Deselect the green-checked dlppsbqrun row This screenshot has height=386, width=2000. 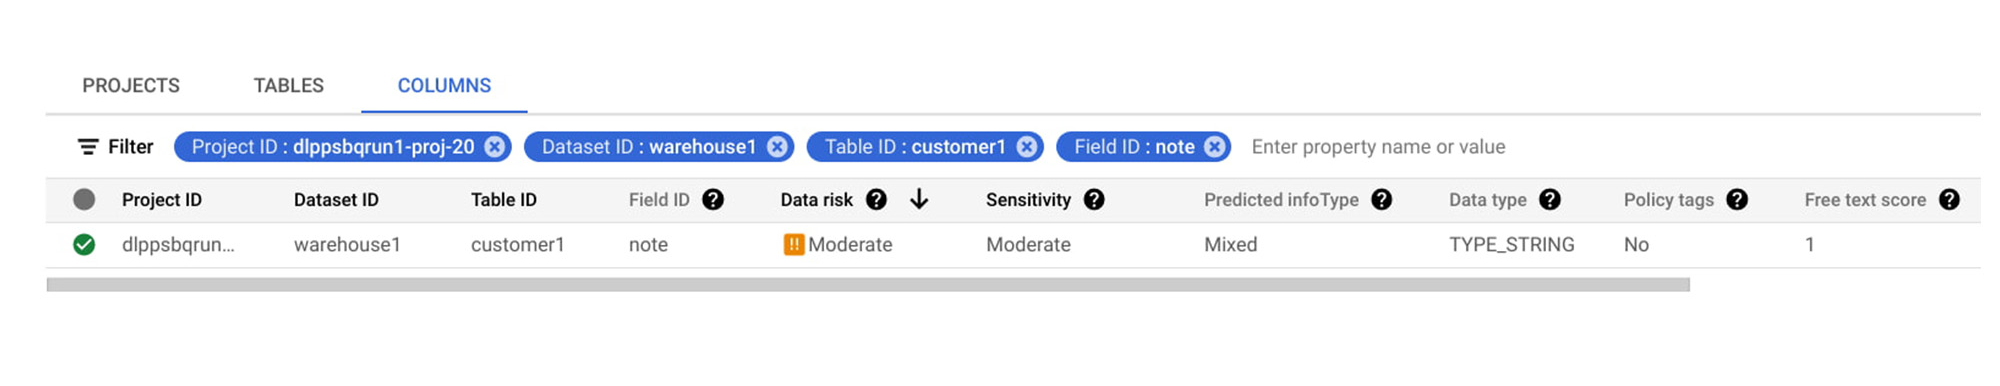click(x=84, y=244)
